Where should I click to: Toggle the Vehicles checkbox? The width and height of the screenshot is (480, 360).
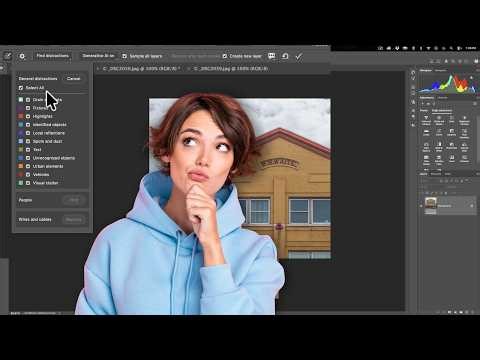[28, 175]
